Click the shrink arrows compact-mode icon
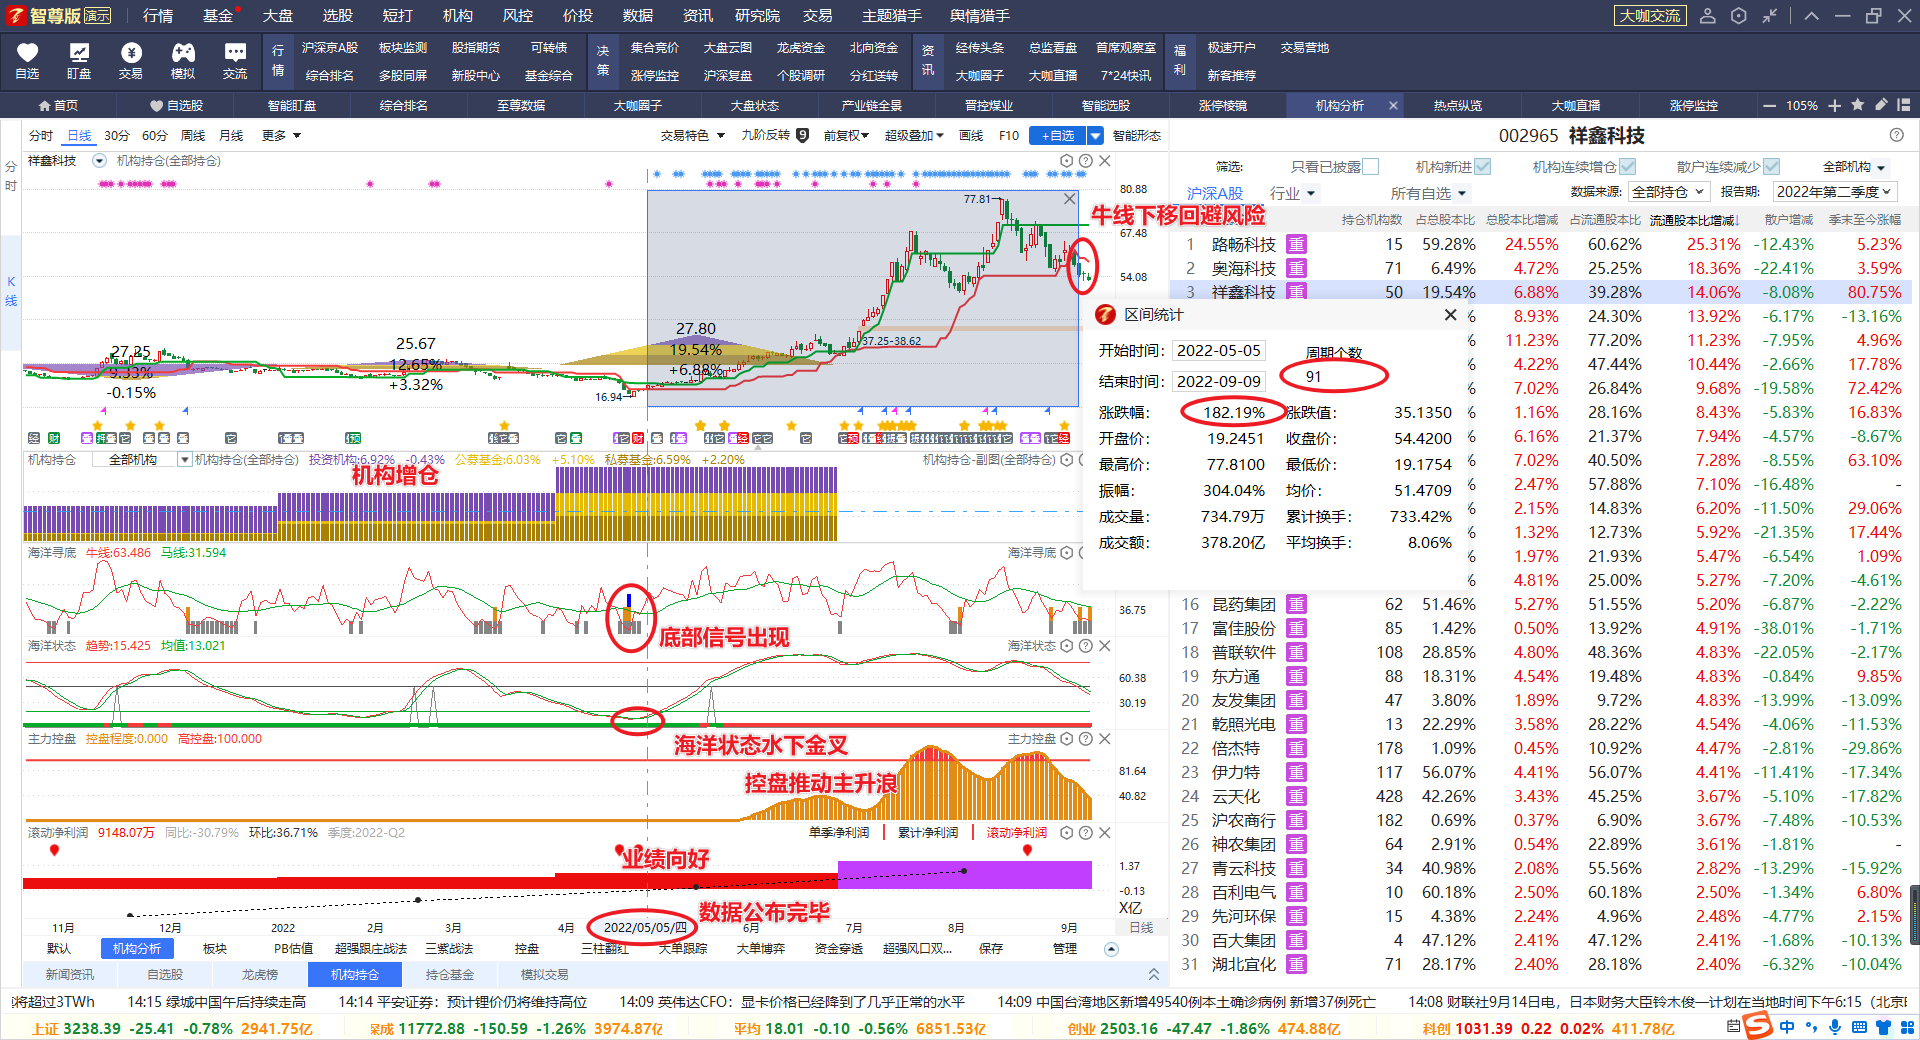Image resolution: width=1920 pixels, height=1040 pixels. pos(1770,16)
